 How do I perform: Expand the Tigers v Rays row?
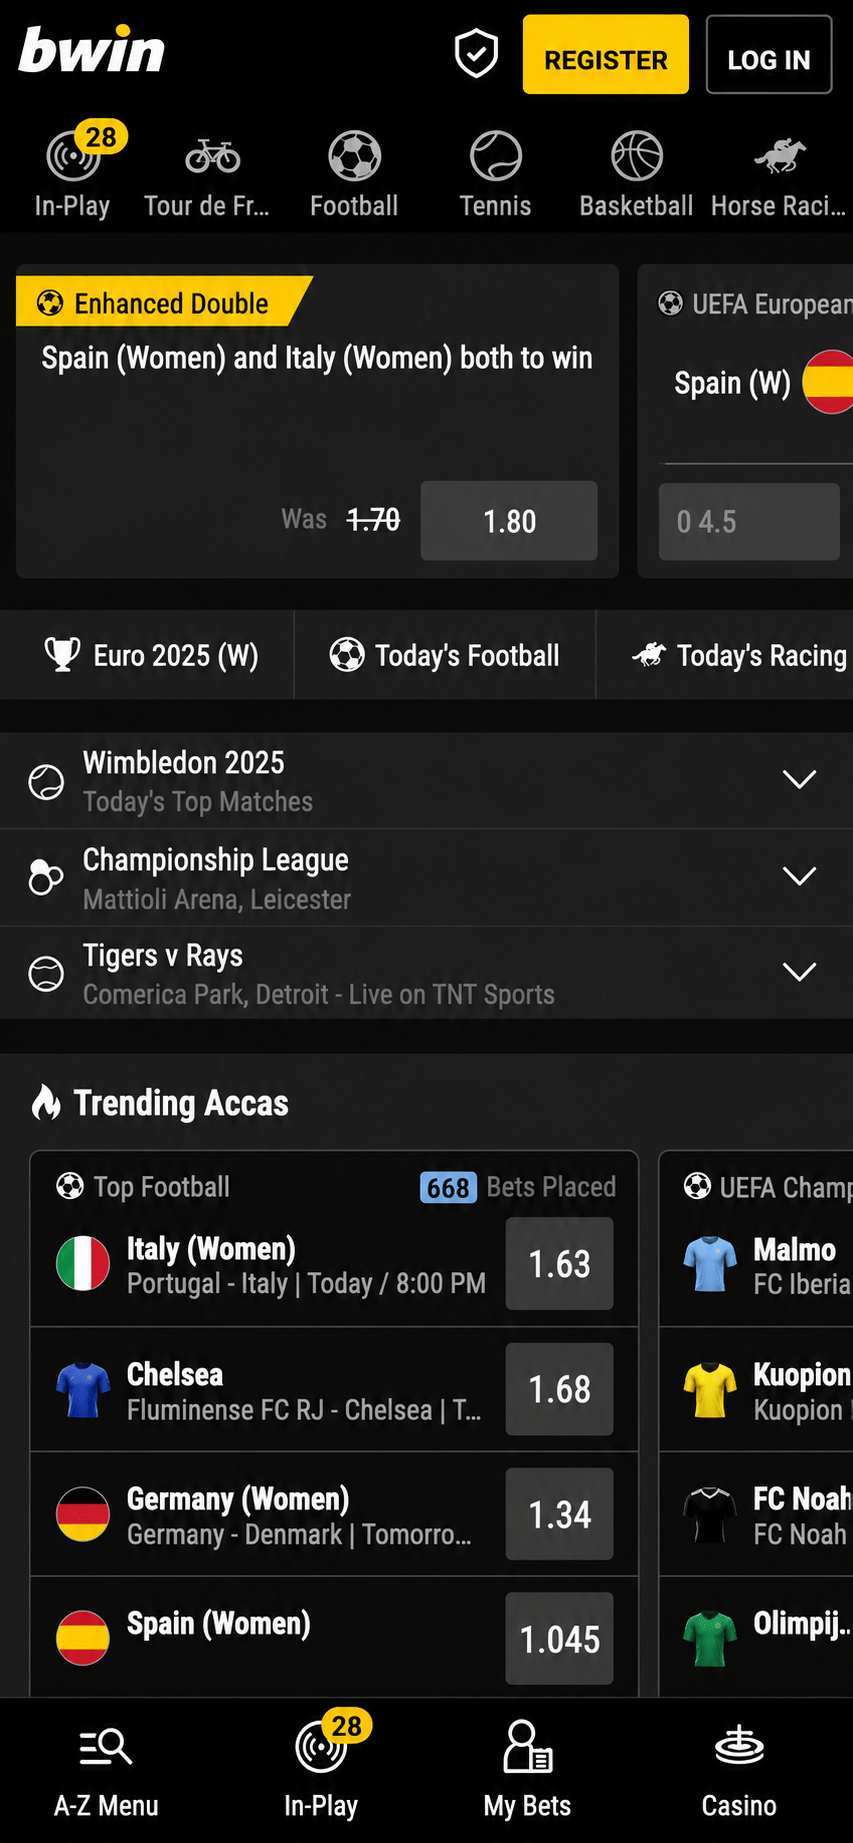tap(426, 973)
